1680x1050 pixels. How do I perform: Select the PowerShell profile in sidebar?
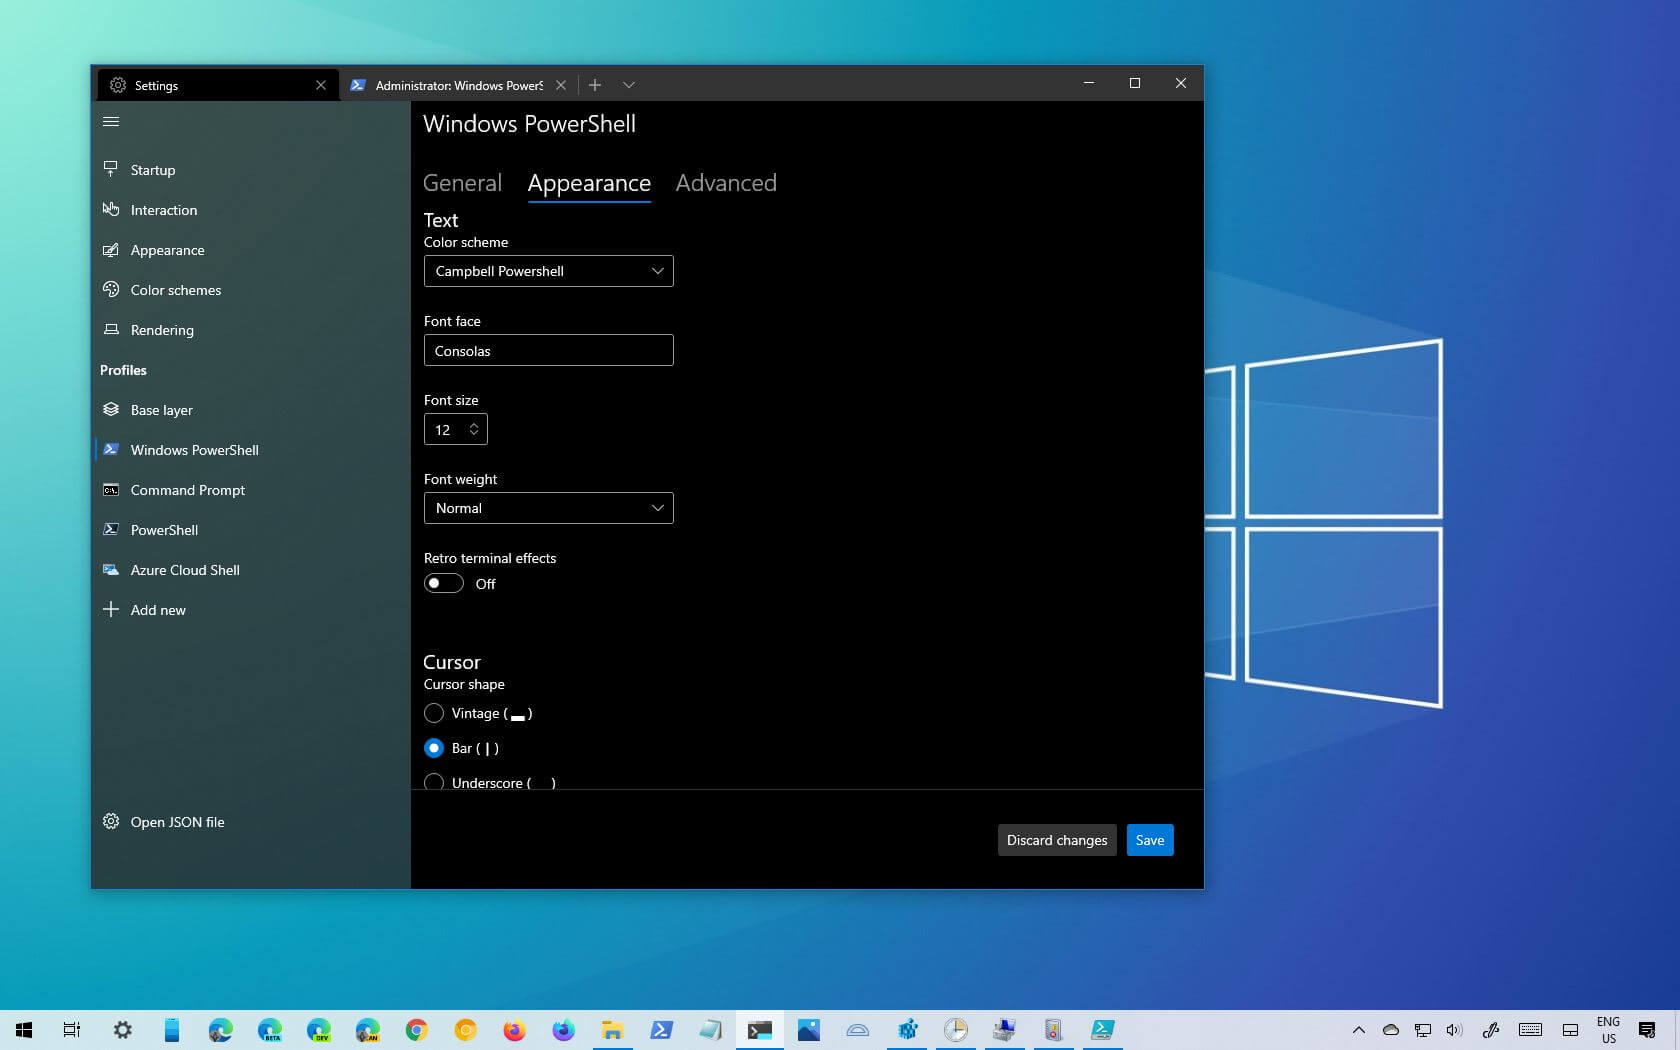click(x=250, y=530)
